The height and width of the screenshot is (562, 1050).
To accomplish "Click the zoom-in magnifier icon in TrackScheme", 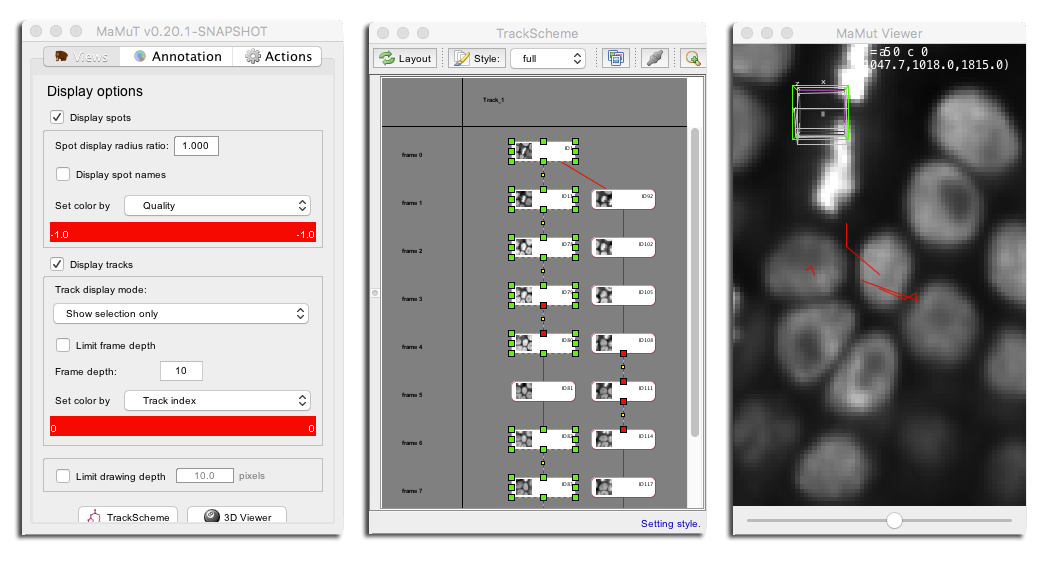I will (692, 58).
